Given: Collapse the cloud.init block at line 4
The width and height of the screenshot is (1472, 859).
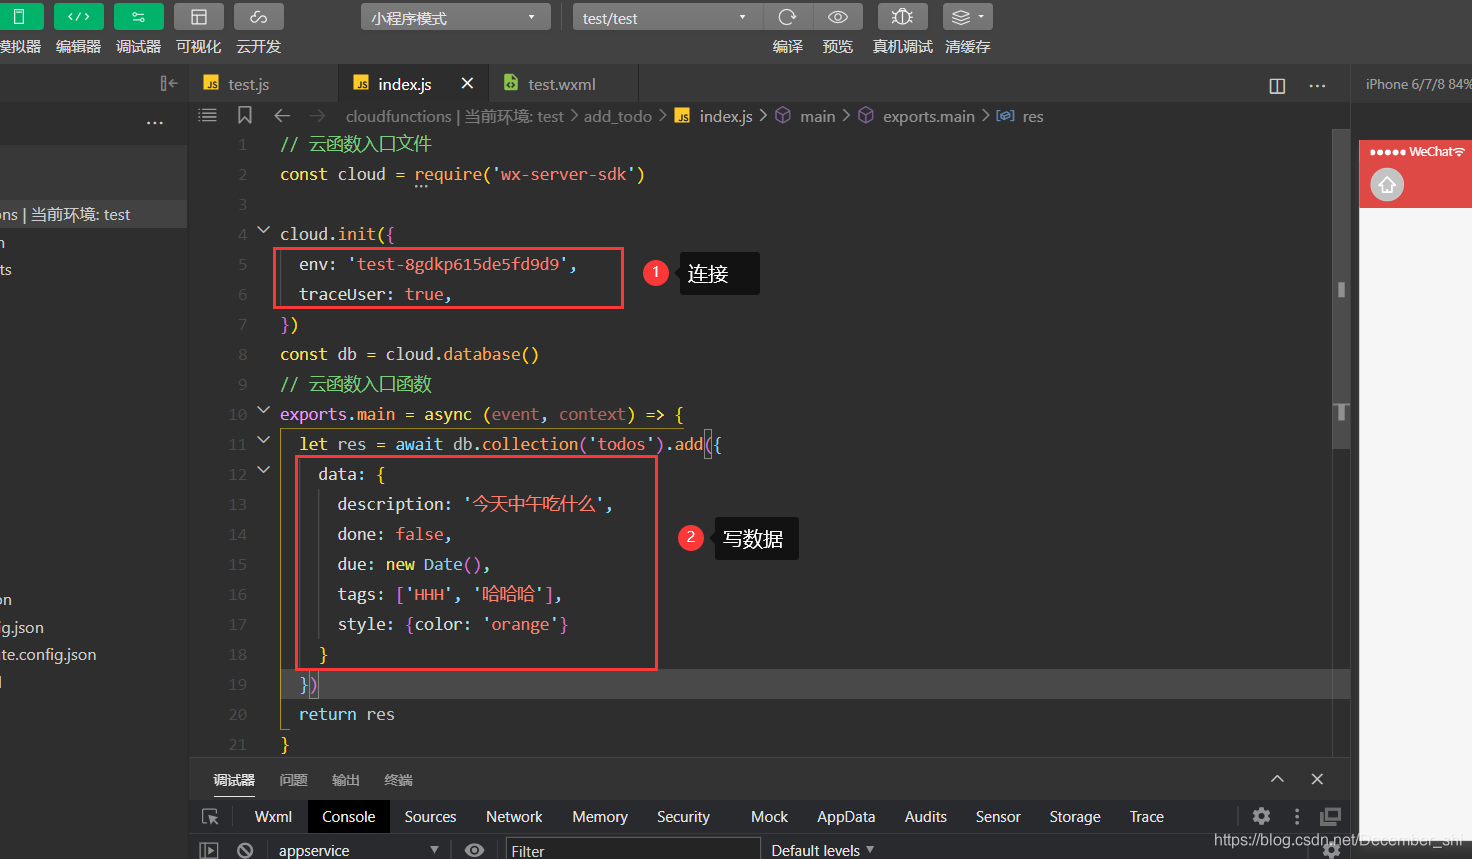Looking at the screenshot, I should [x=264, y=231].
